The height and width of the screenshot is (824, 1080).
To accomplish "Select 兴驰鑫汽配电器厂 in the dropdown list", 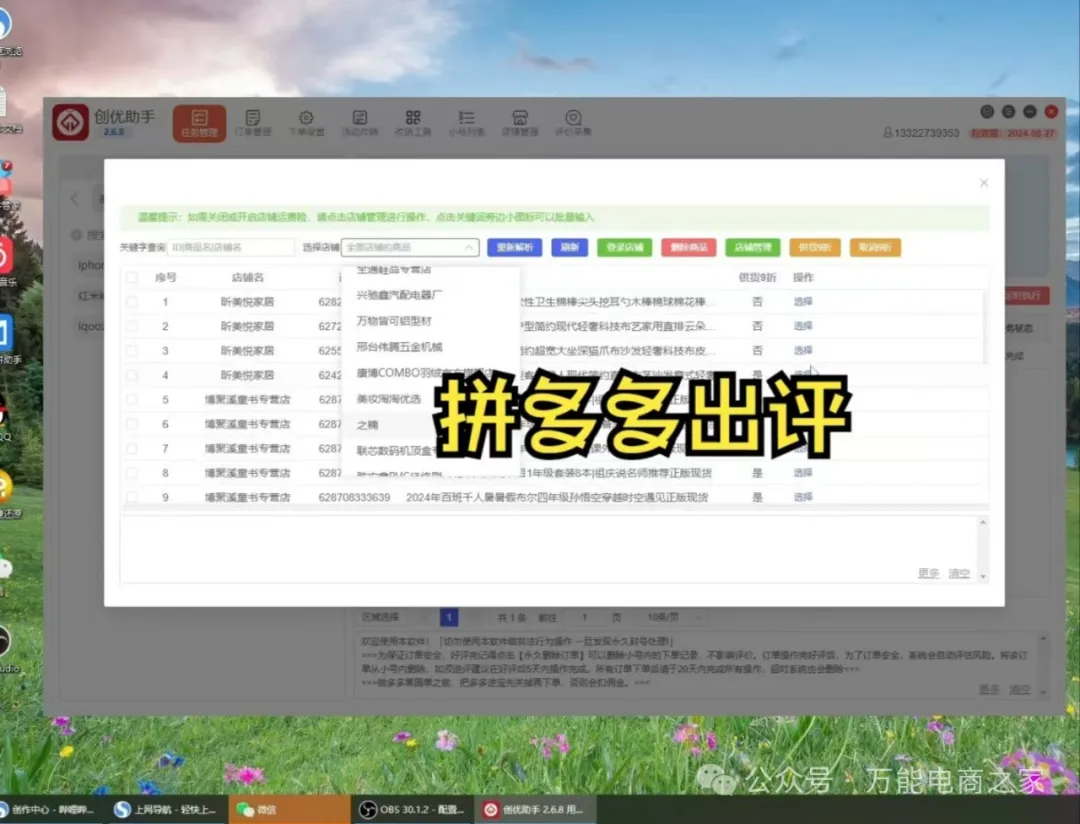I will tap(399, 295).
